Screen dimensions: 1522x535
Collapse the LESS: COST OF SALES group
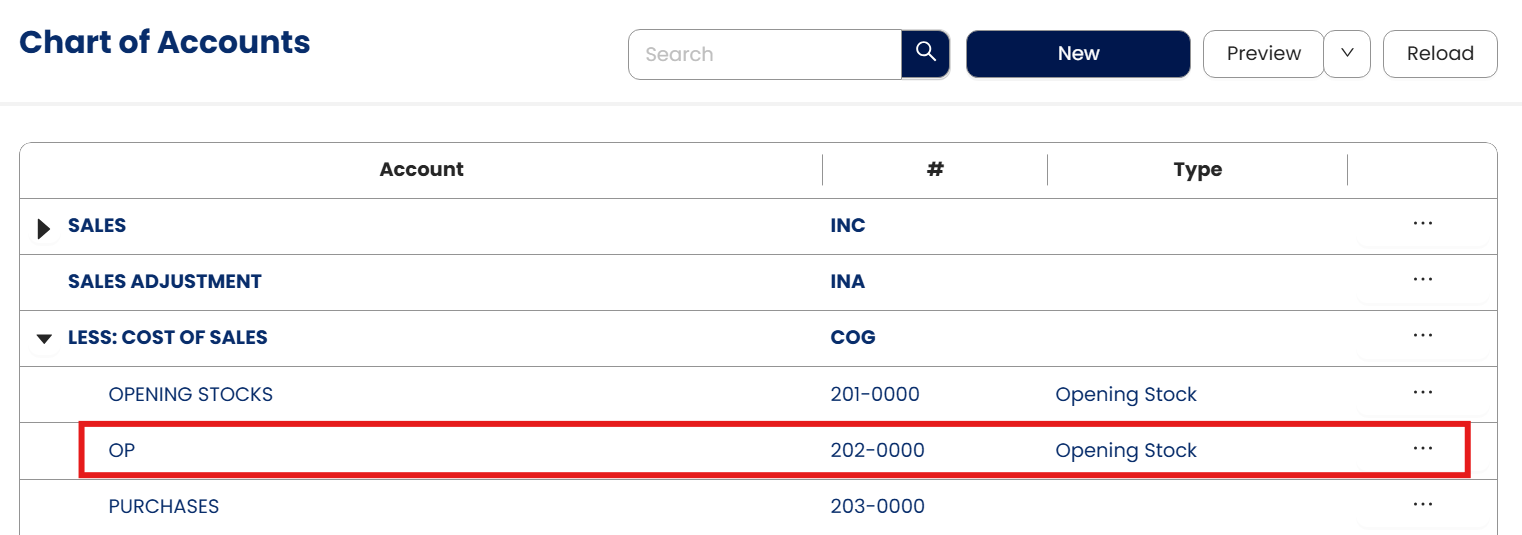pyautogui.click(x=43, y=339)
